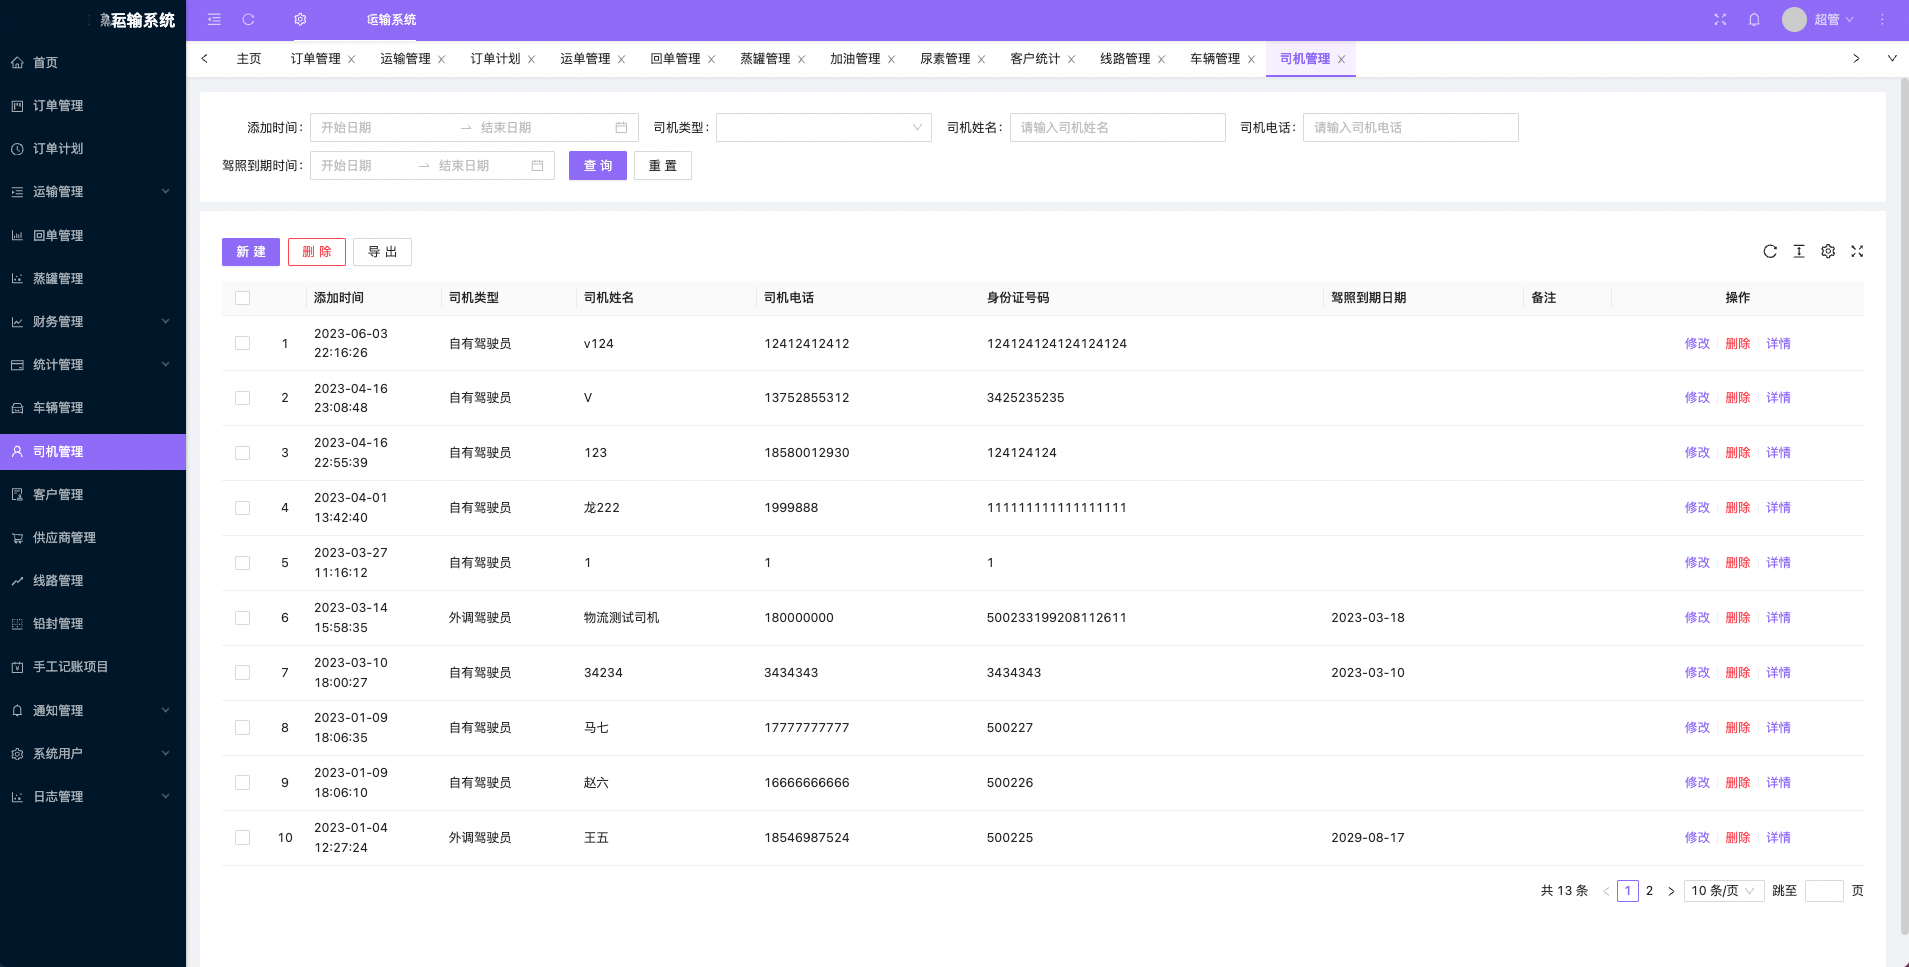1909x967 pixels.
Task: Open calendar icon of 添加时间 date range
Action: click(621, 127)
